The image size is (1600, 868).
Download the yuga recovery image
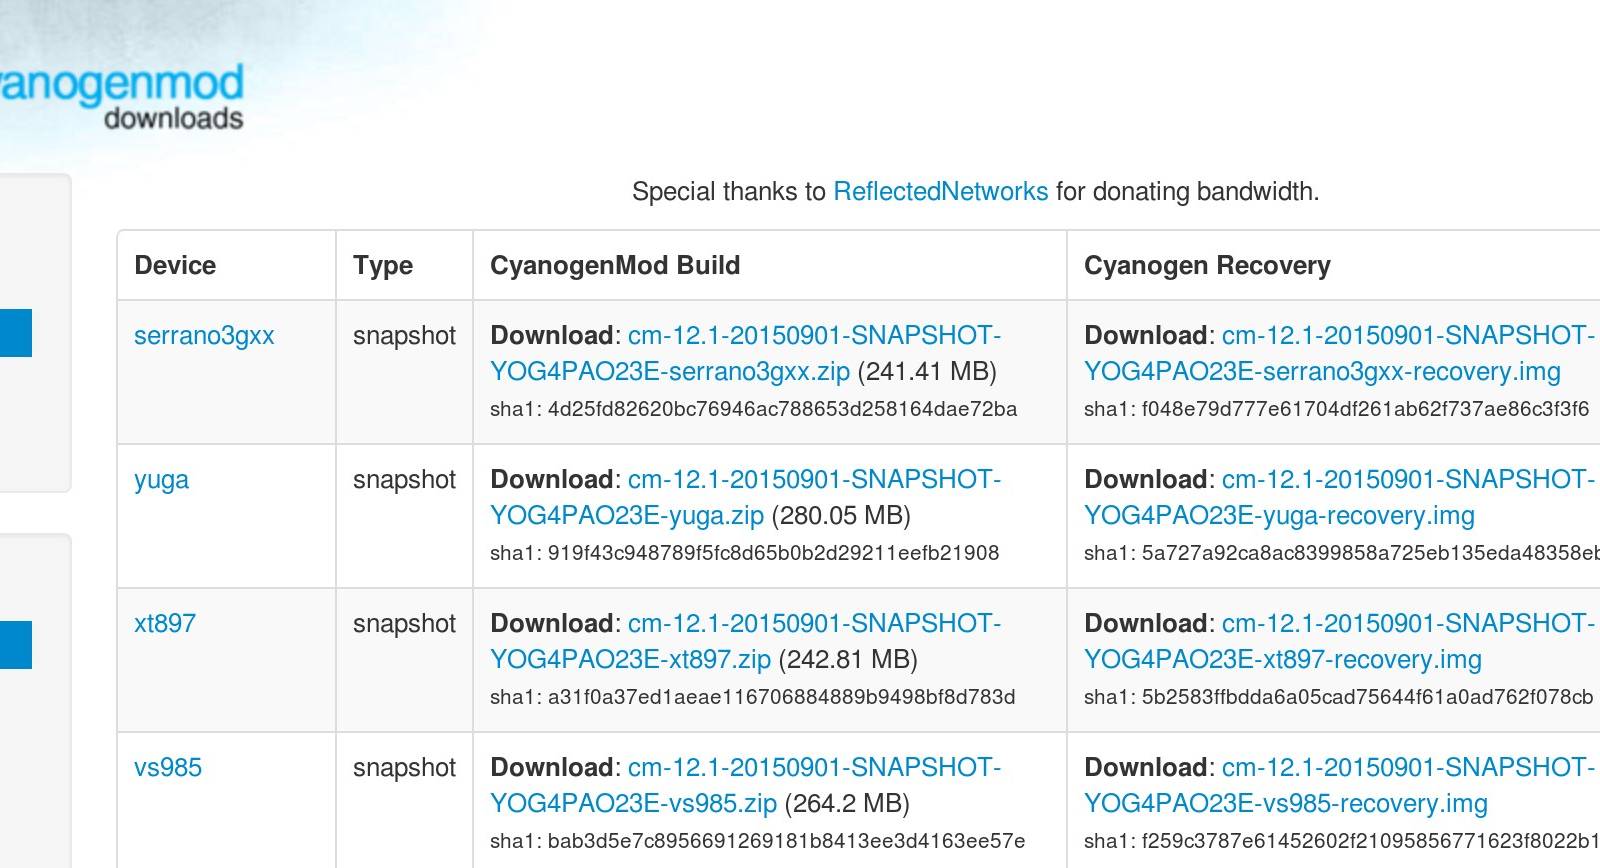1340,497
